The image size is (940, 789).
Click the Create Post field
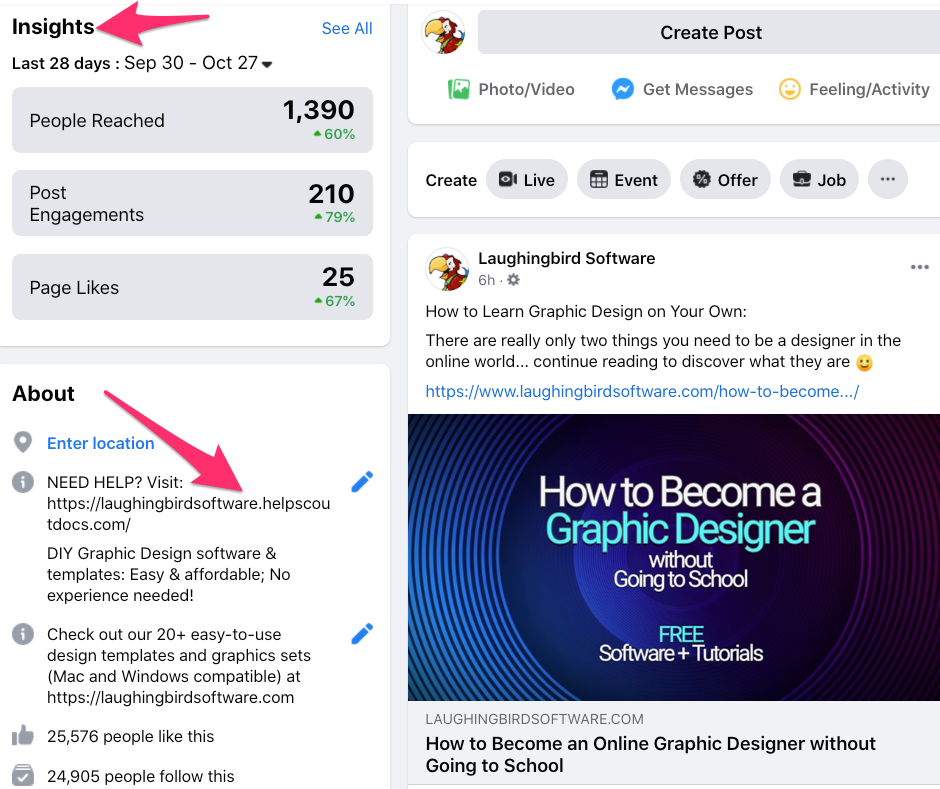pyautogui.click(x=711, y=32)
